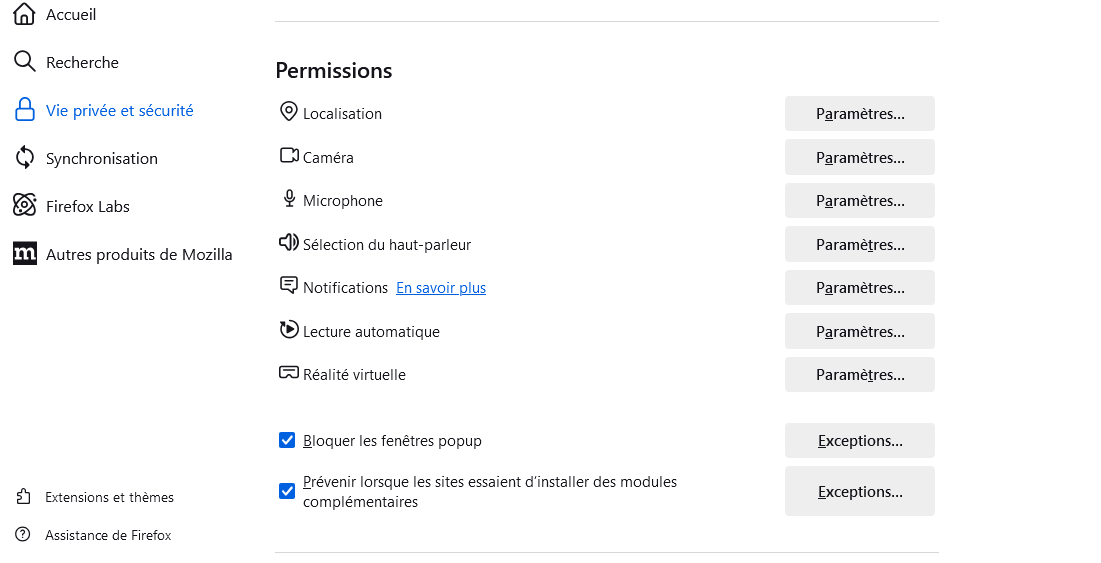Click the Firefox Labs icon
This screenshot has height=563, width=1101.
25,206
